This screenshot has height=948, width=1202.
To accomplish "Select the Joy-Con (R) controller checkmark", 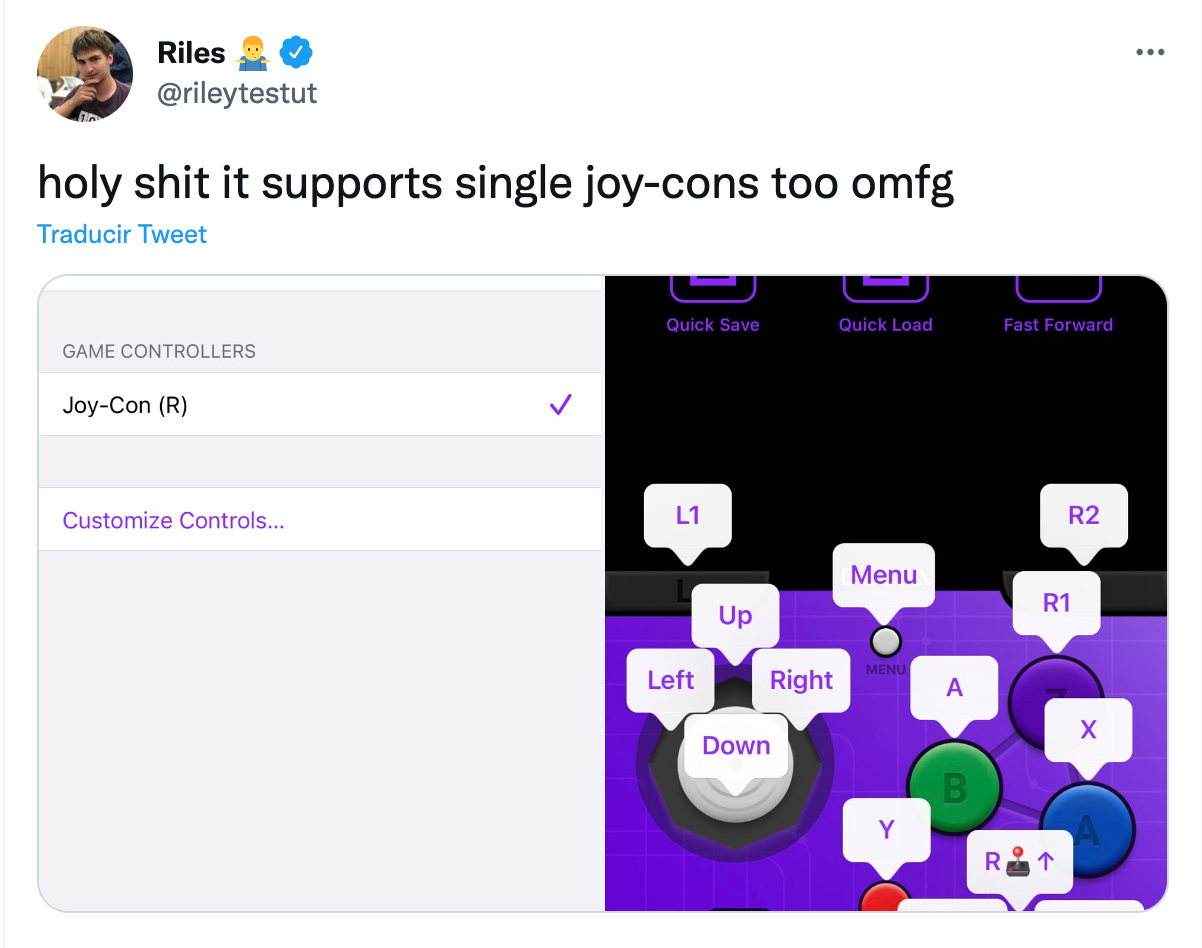I will click(x=560, y=405).
